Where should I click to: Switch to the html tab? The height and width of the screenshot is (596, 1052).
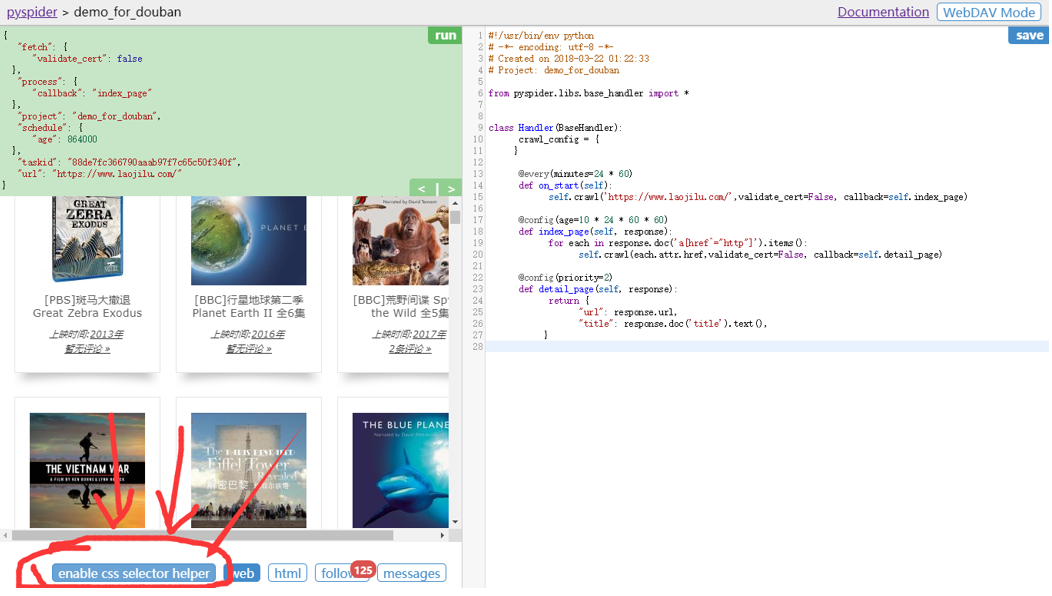(x=288, y=573)
